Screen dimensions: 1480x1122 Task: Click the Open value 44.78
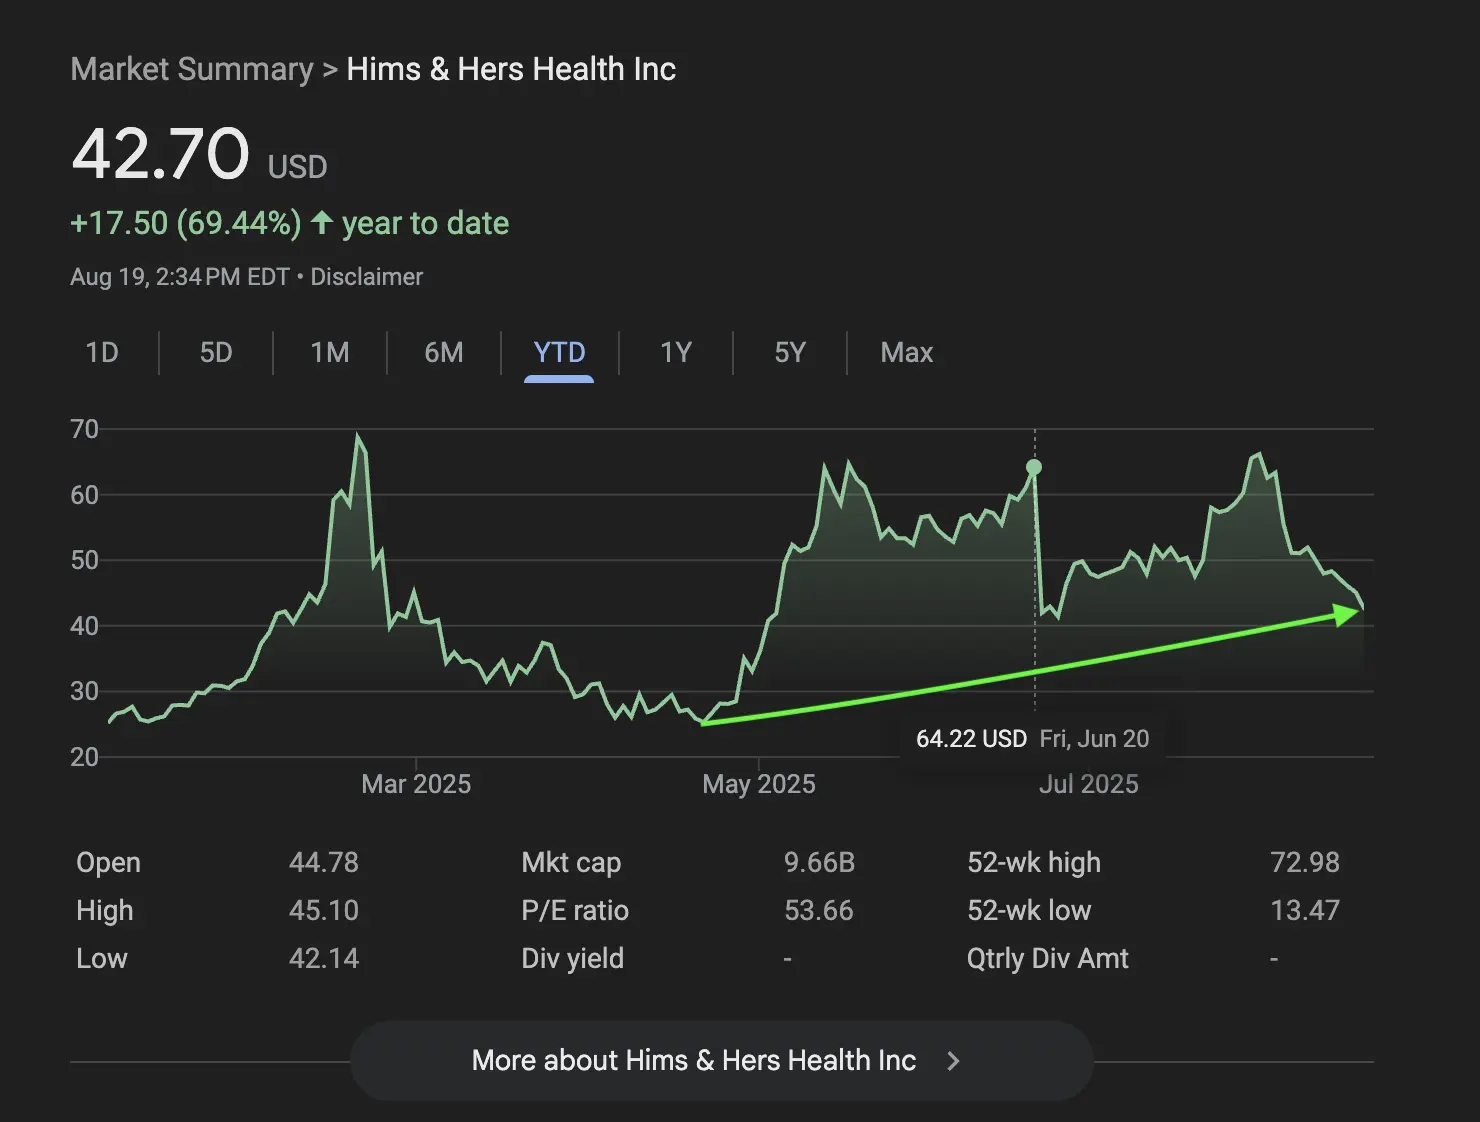click(323, 862)
